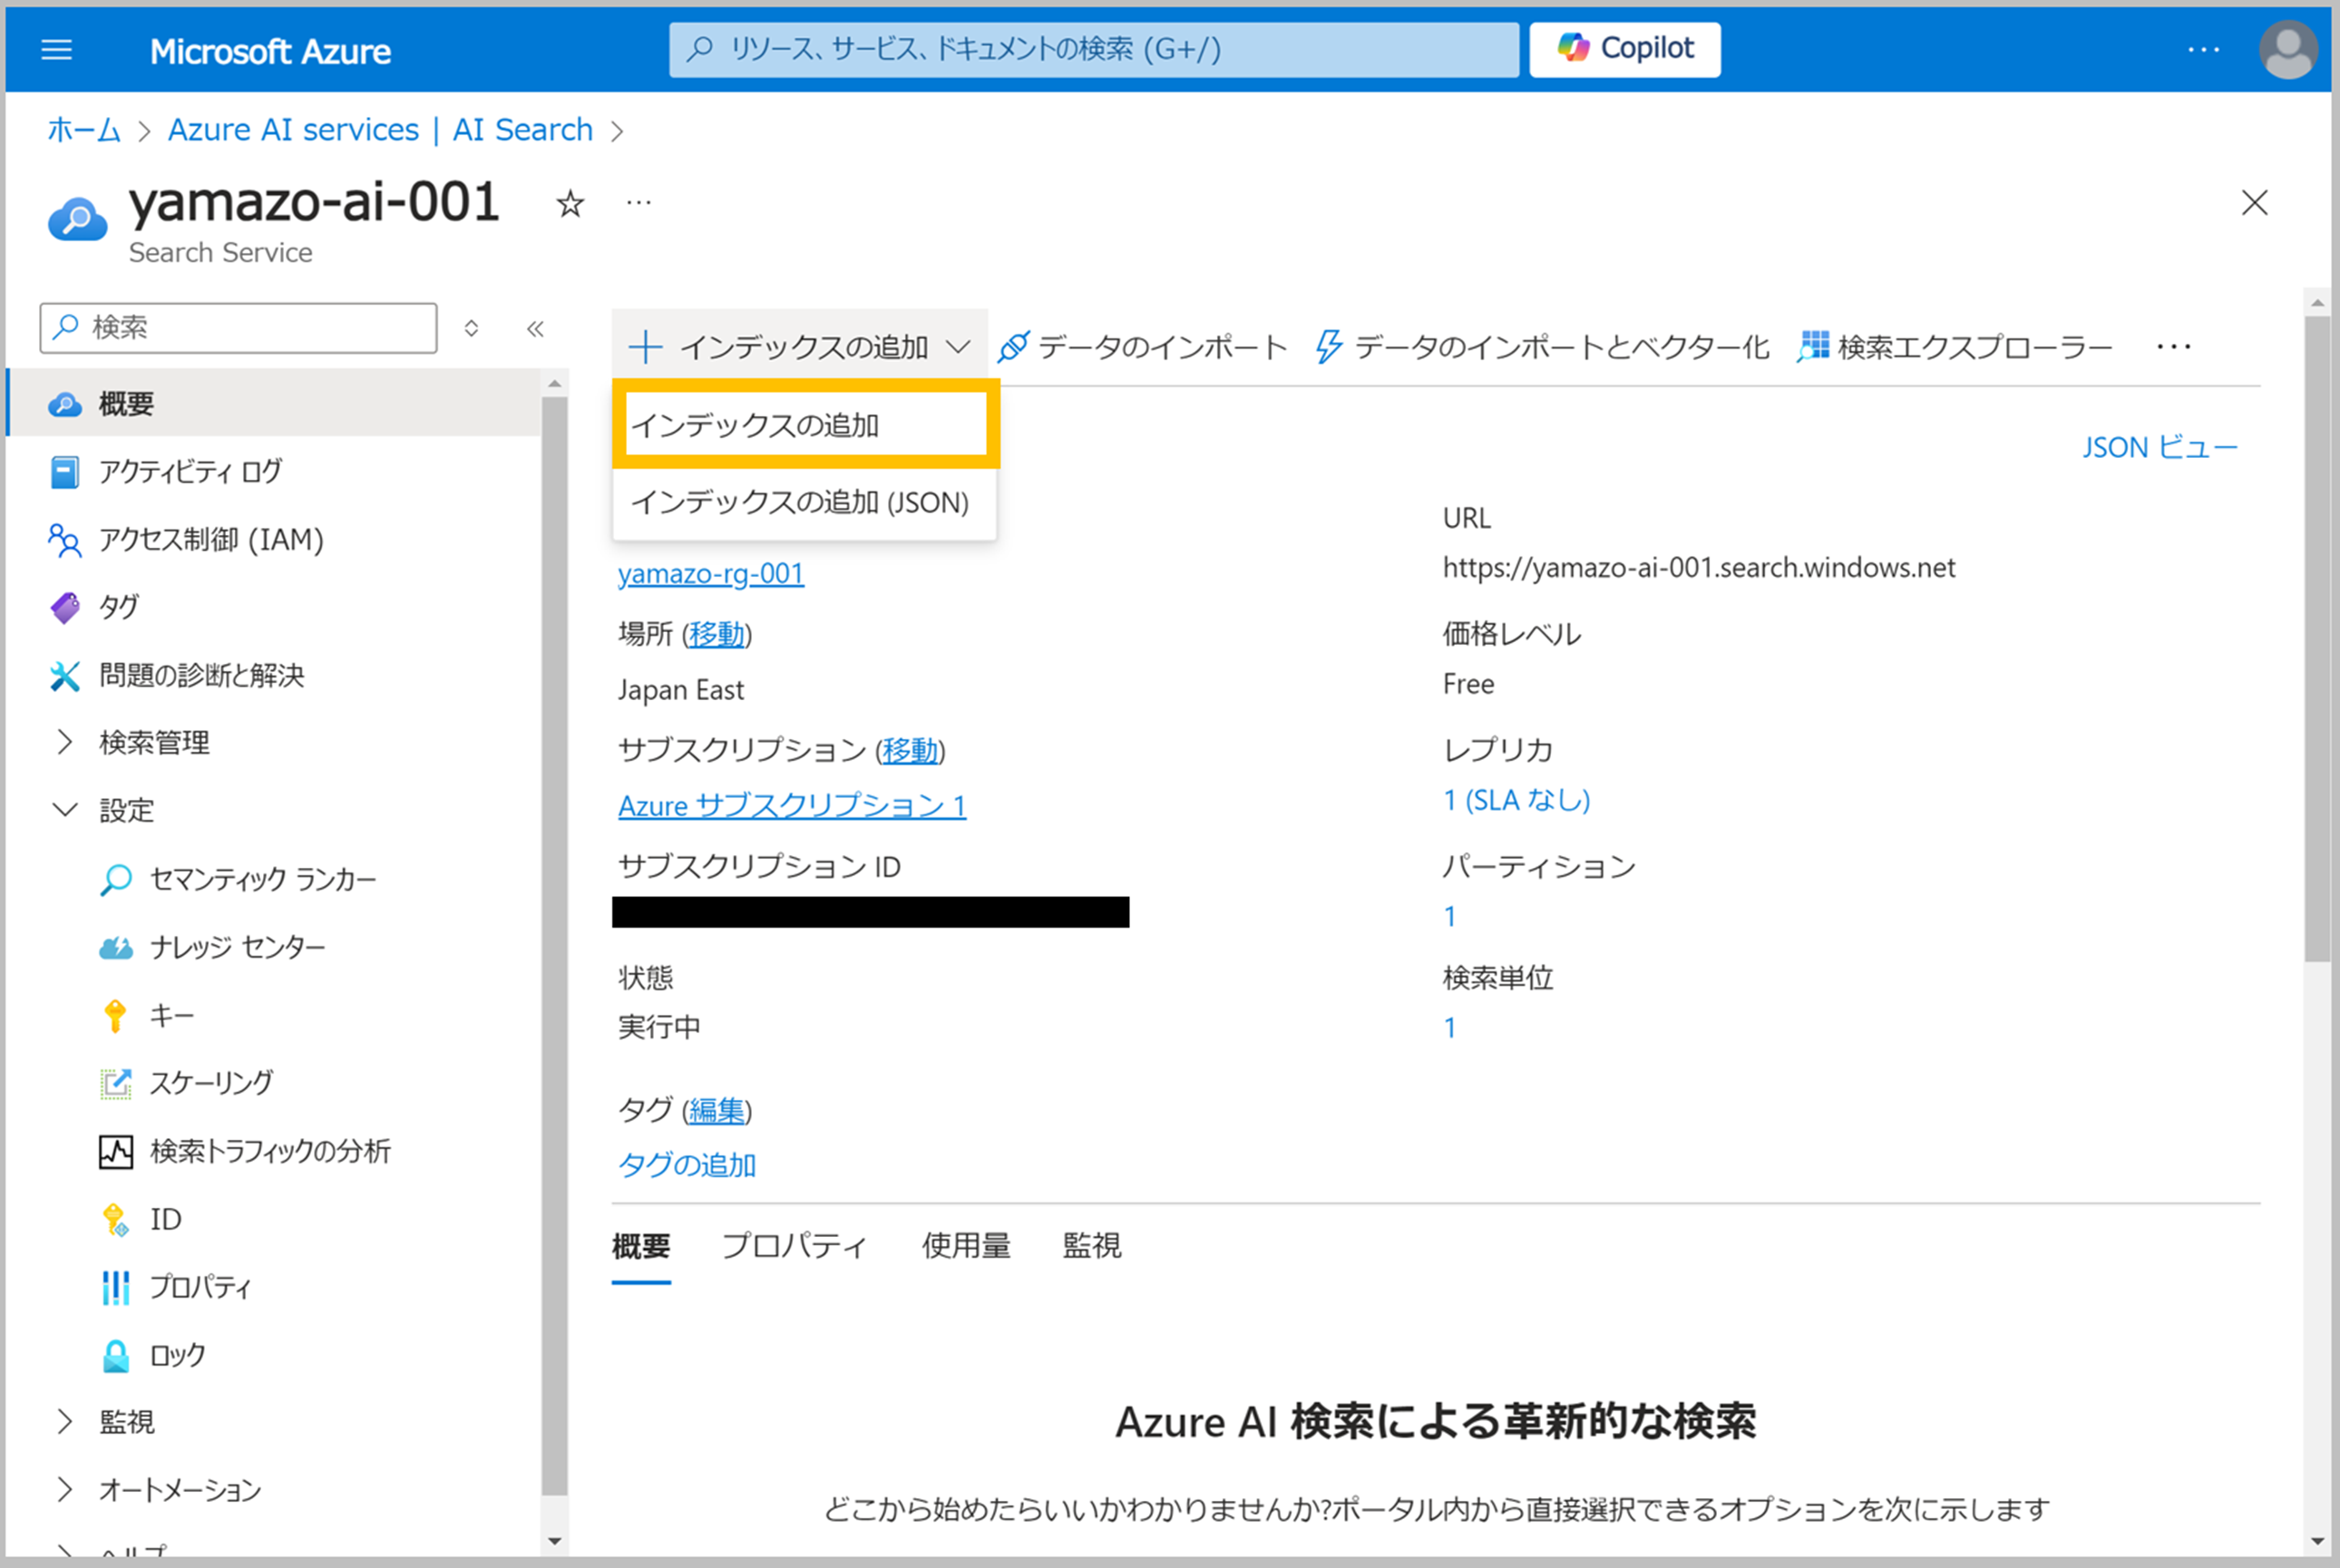Favorite yamazo-ai-001 with the star icon
This screenshot has width=2340, height=1568.
(x=570, y=204)
